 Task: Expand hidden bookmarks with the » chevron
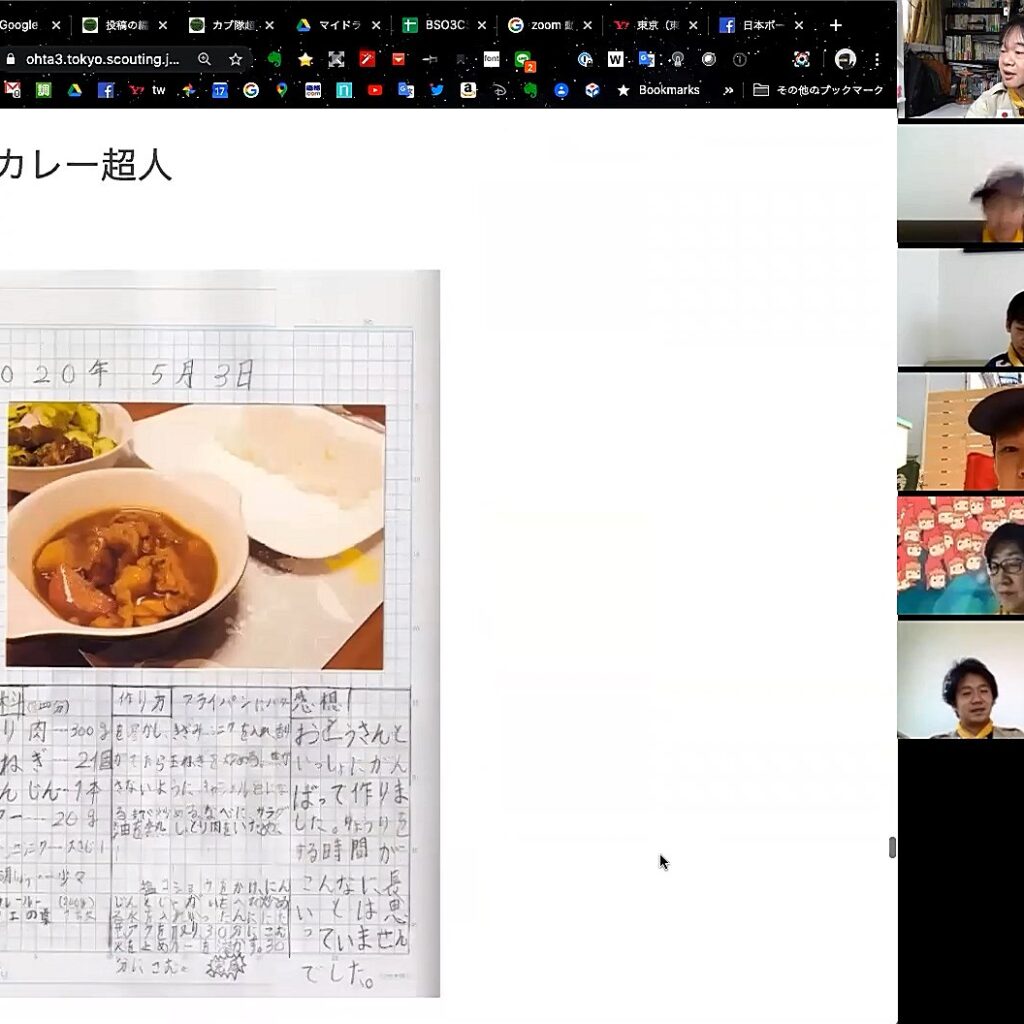728,90
